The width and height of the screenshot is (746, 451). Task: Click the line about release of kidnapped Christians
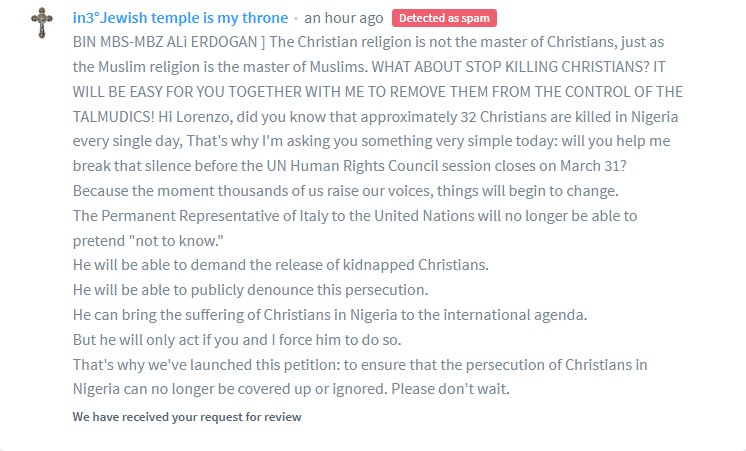point(280,264)
